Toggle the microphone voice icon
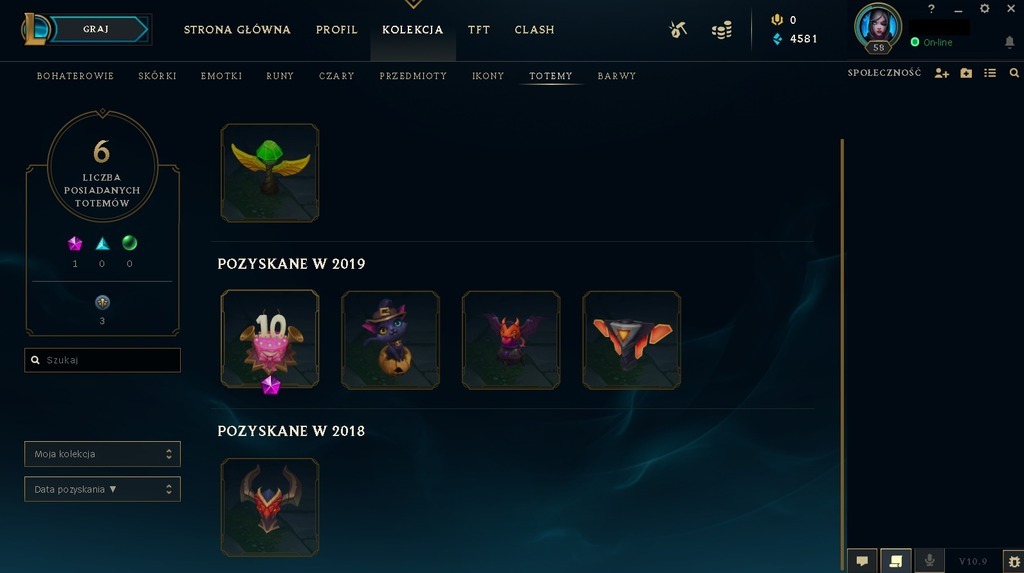1024x573 pixels. (929, 561)
